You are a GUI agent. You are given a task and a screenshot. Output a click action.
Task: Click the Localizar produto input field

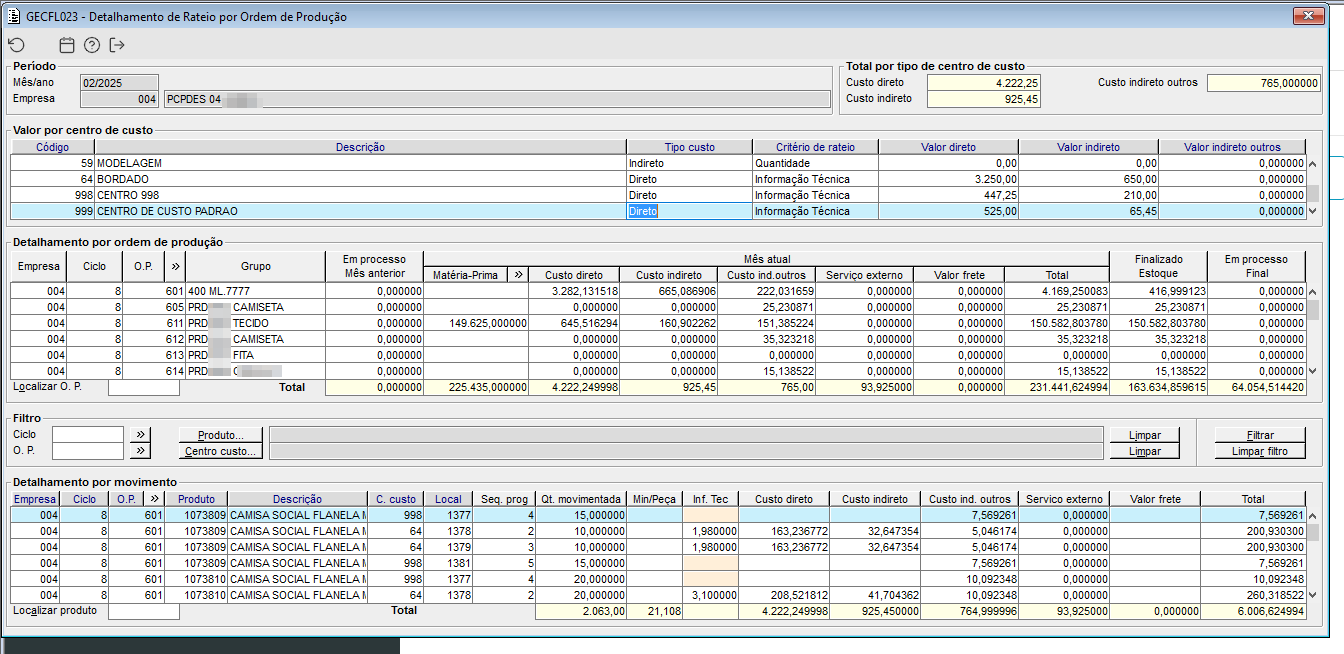pyautogui.click(x=143, y=611)
